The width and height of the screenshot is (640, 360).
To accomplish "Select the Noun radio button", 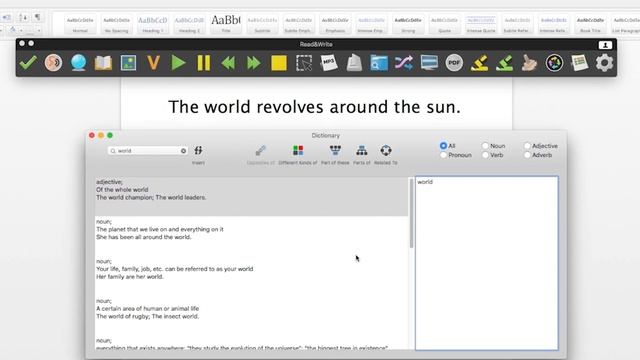I will (485, 146).
